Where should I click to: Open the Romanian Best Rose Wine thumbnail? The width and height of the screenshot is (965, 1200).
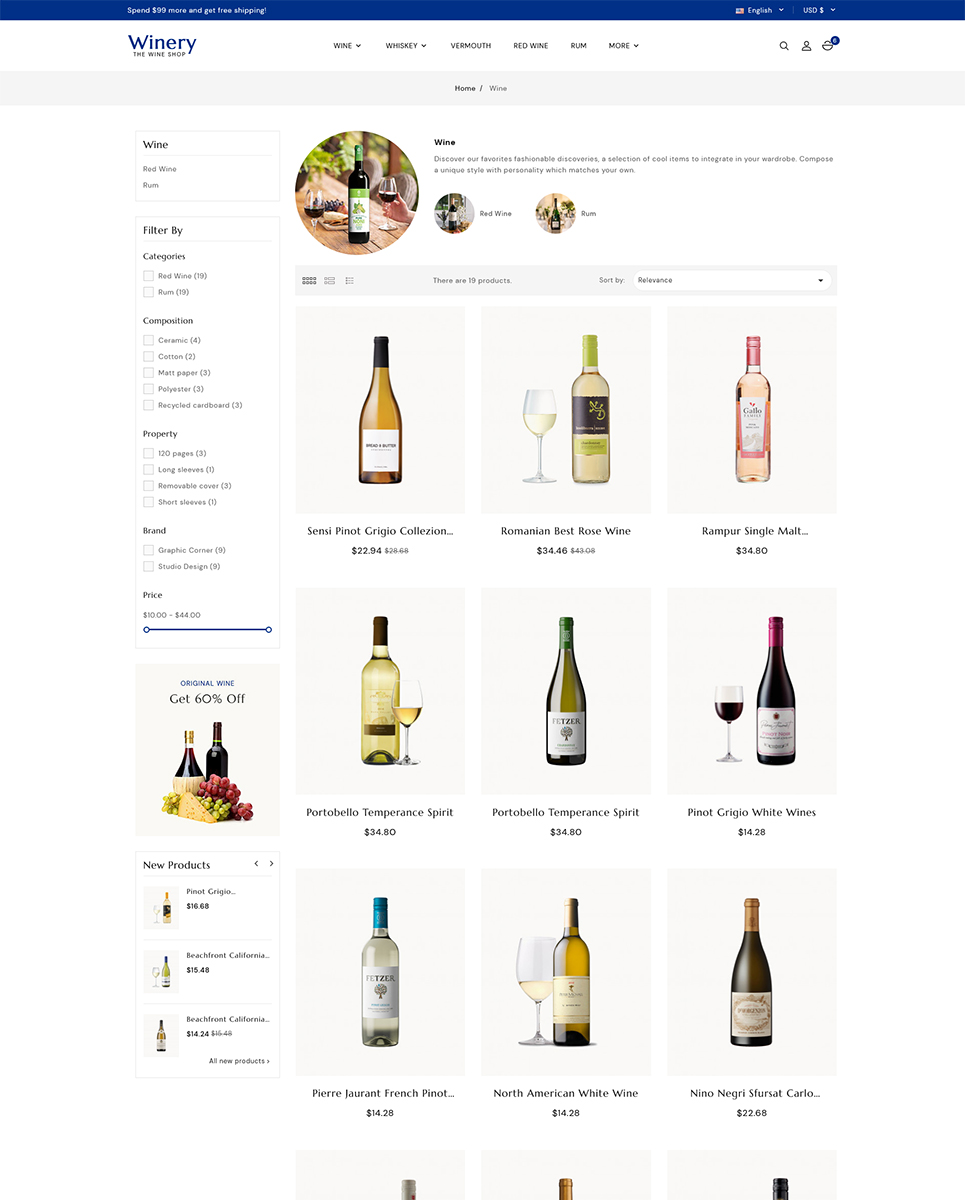[x=566, y=410]
